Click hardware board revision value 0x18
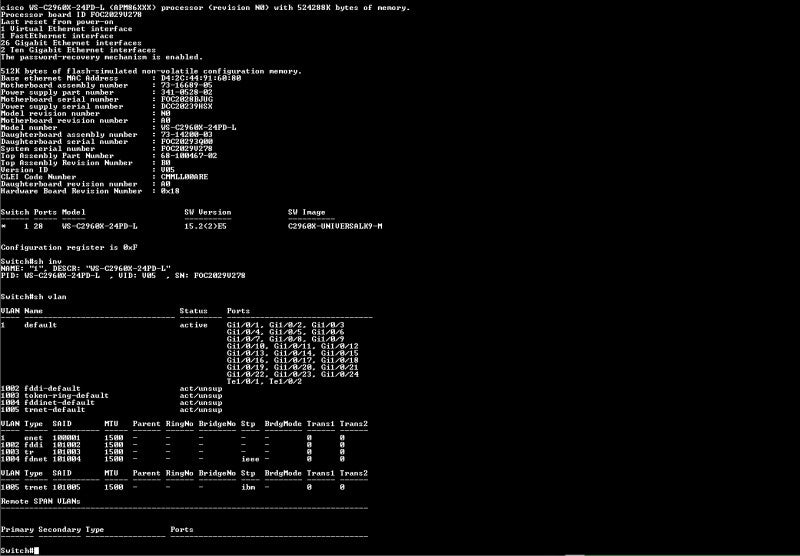The height and width of the screenshot is (556, 800). (170, 191)
